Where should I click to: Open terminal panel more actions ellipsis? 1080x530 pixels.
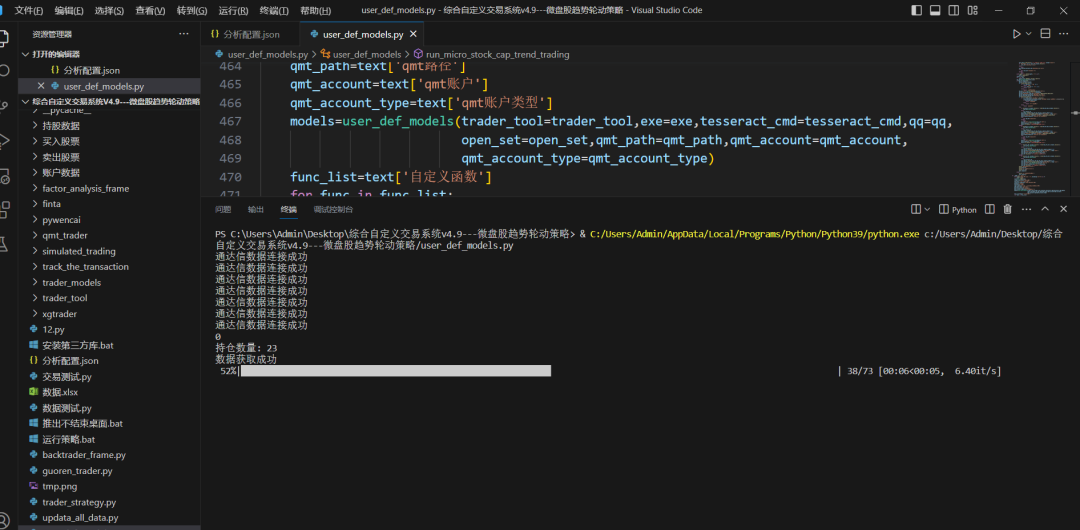pyautogui.click(x=1026, y=209)
